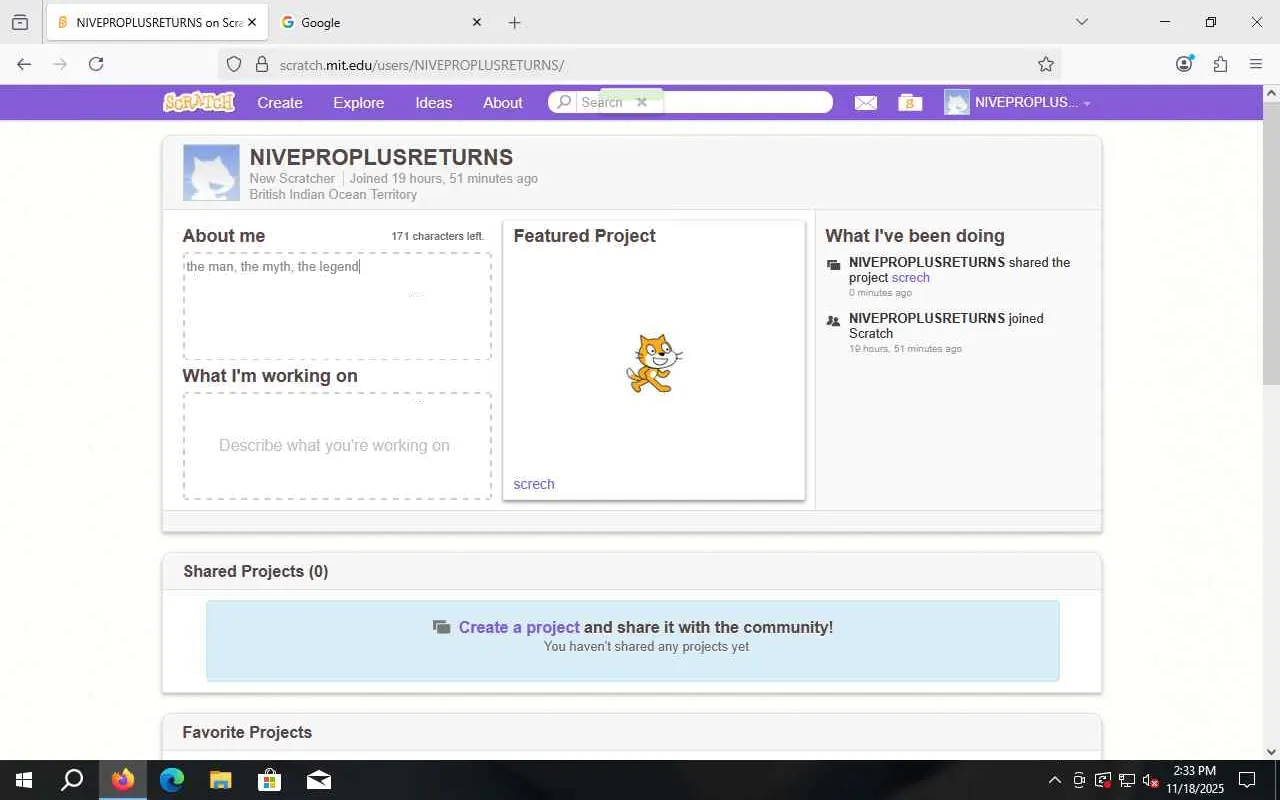Click the page scrollbar down arrow
This screenshot has width=1280, height=800.
tap(1271, 752)
